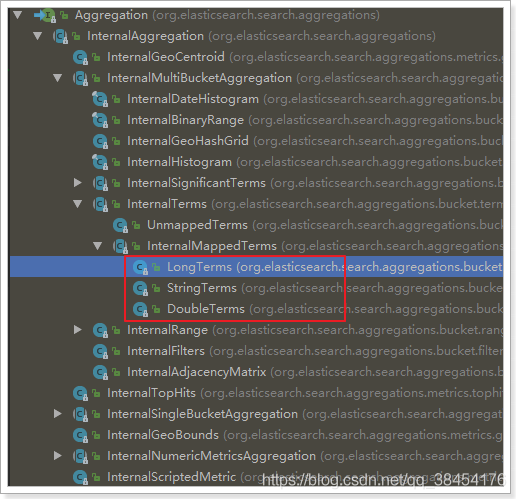Click the InternalScriptedMetric class icon
Screen dimensions: 516x499
click(x=80, y=477)
